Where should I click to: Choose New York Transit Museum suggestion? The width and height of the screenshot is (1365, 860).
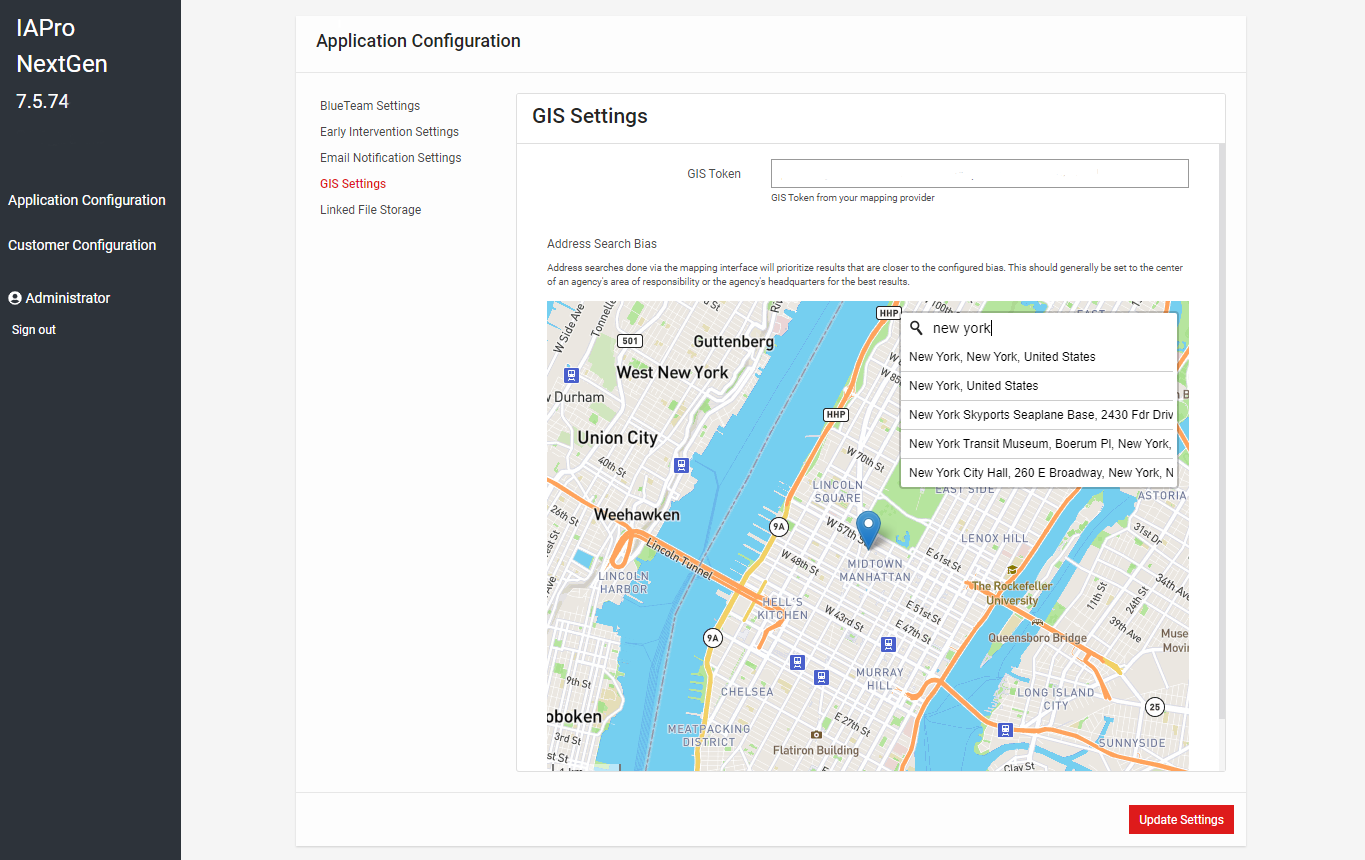[x=1039, y=444]
